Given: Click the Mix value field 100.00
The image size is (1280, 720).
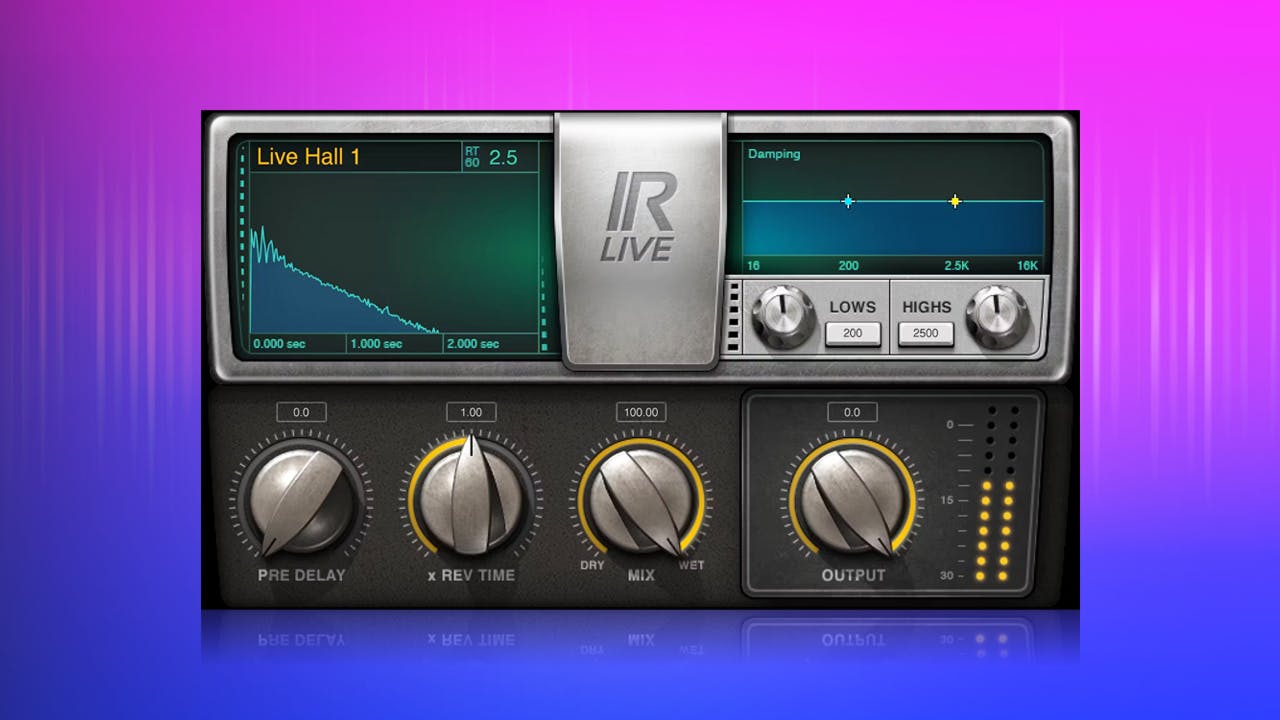Looking at the screenshot, I should coord(640,412).
